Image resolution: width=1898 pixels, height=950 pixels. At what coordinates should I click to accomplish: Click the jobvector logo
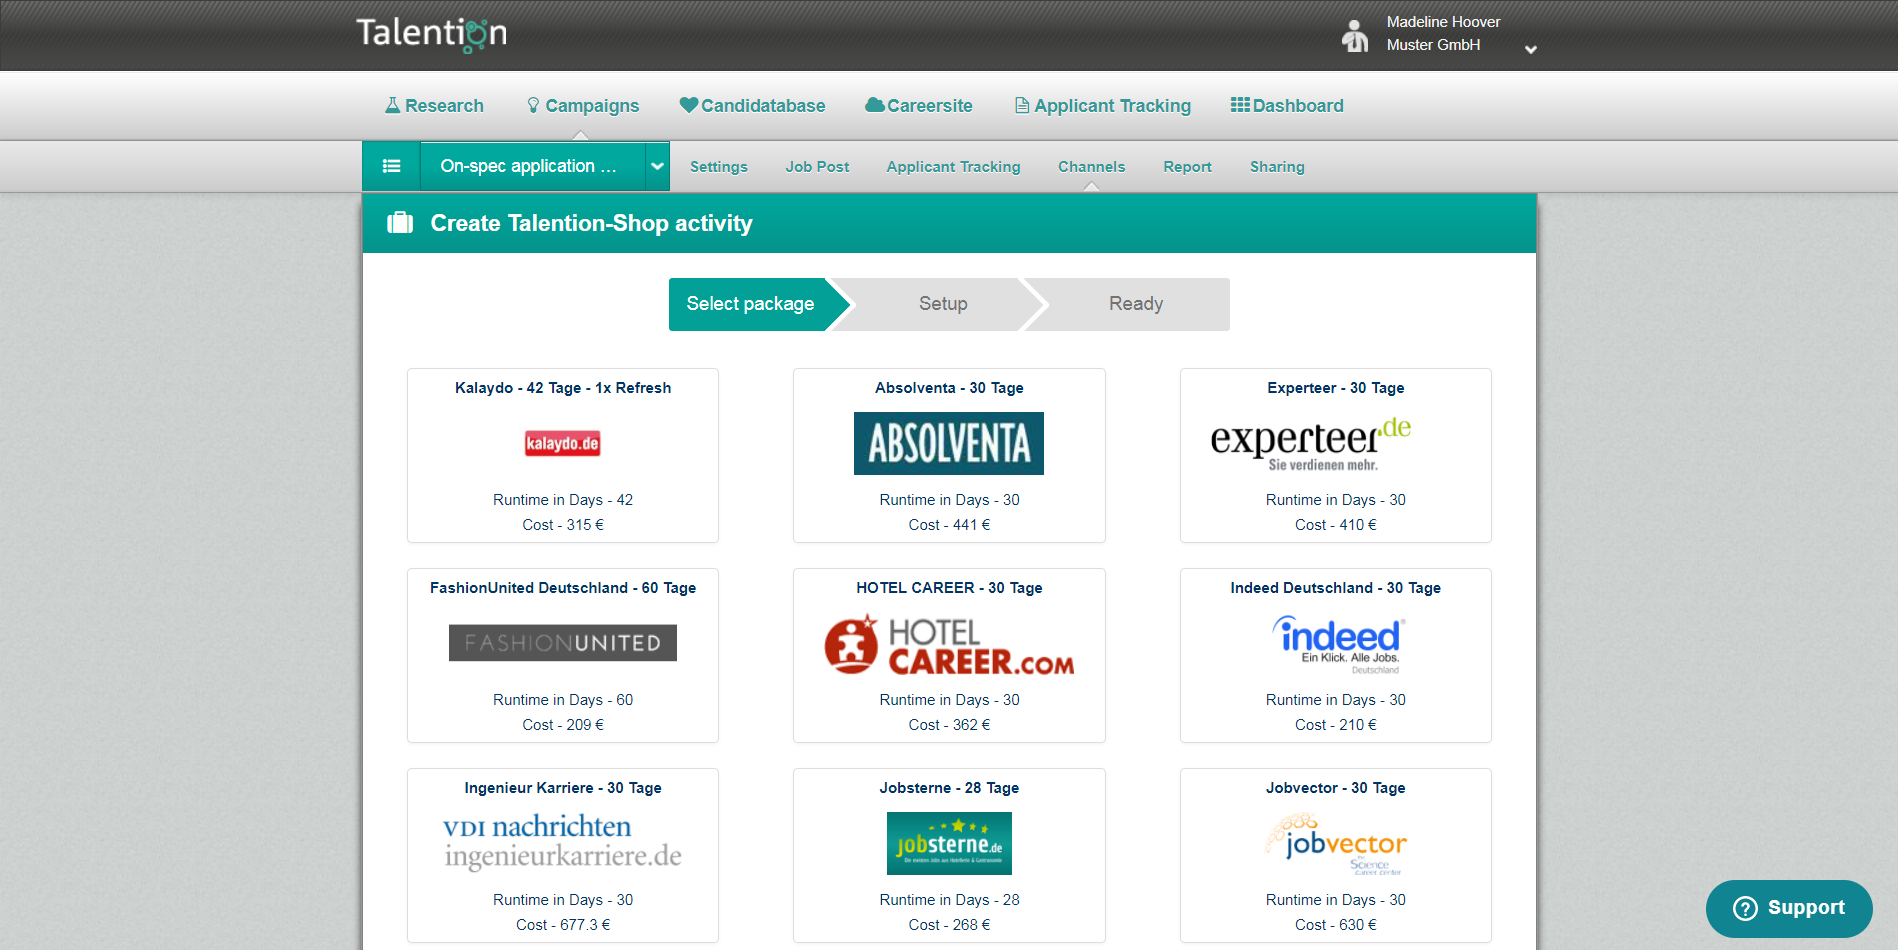tap(1336, 844)
